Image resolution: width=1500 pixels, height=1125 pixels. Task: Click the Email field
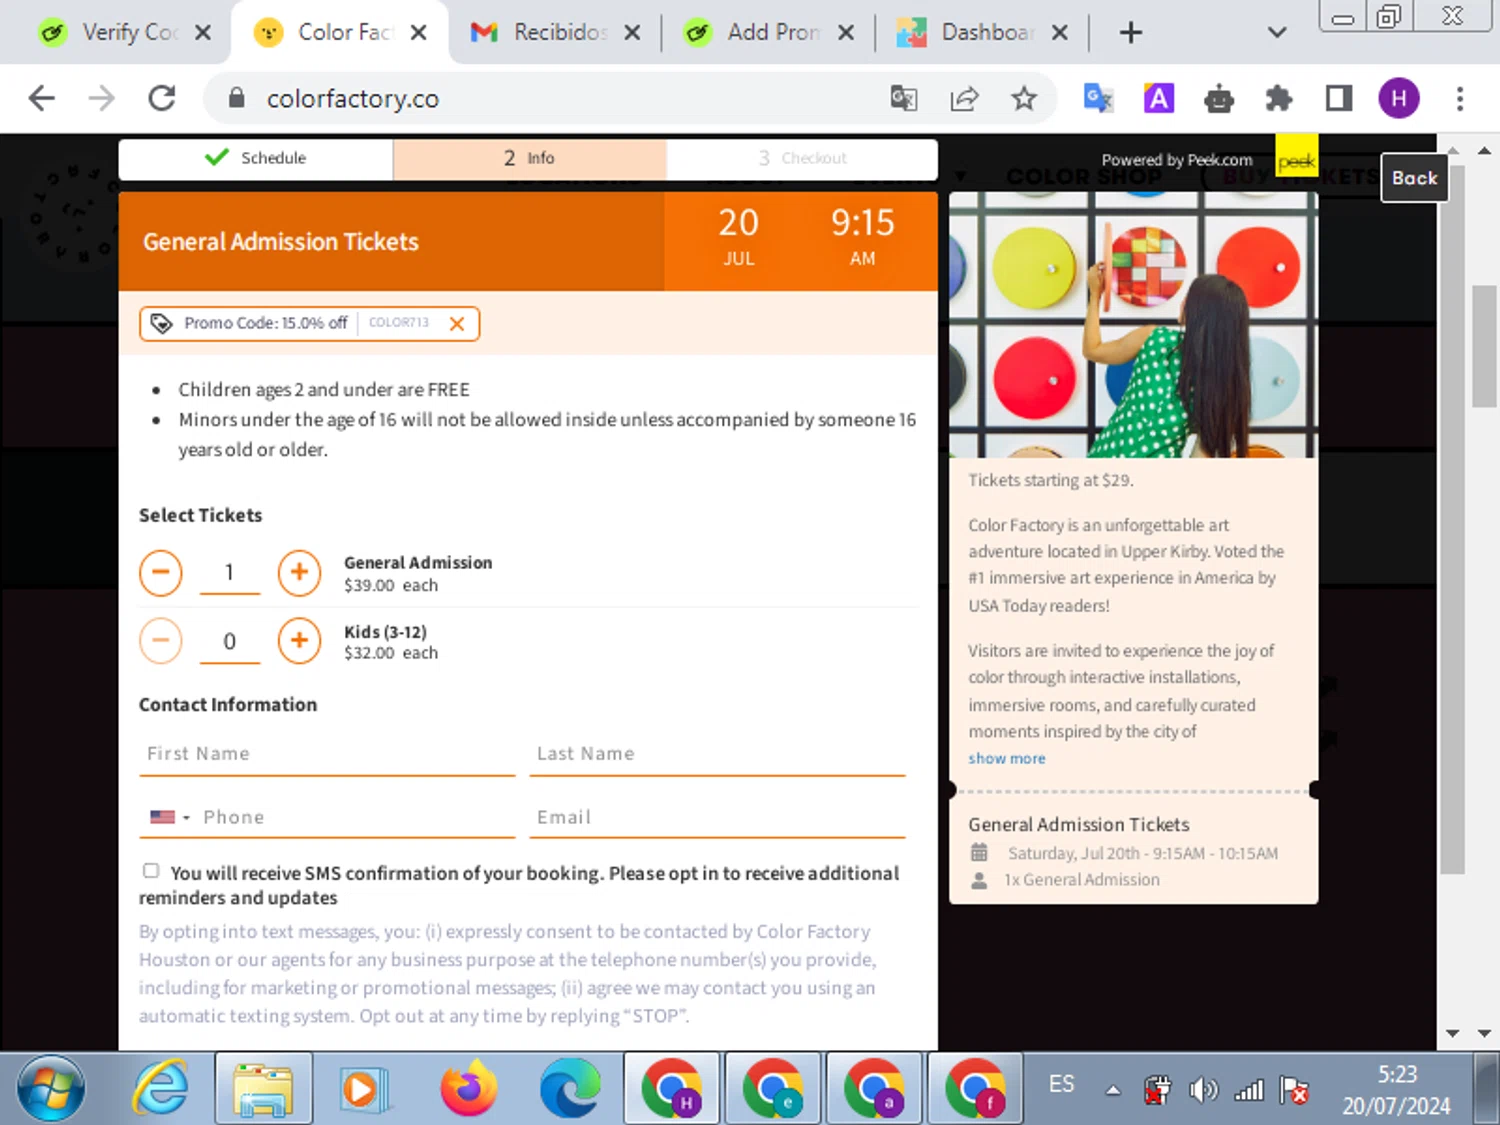(x=717, y=817)
